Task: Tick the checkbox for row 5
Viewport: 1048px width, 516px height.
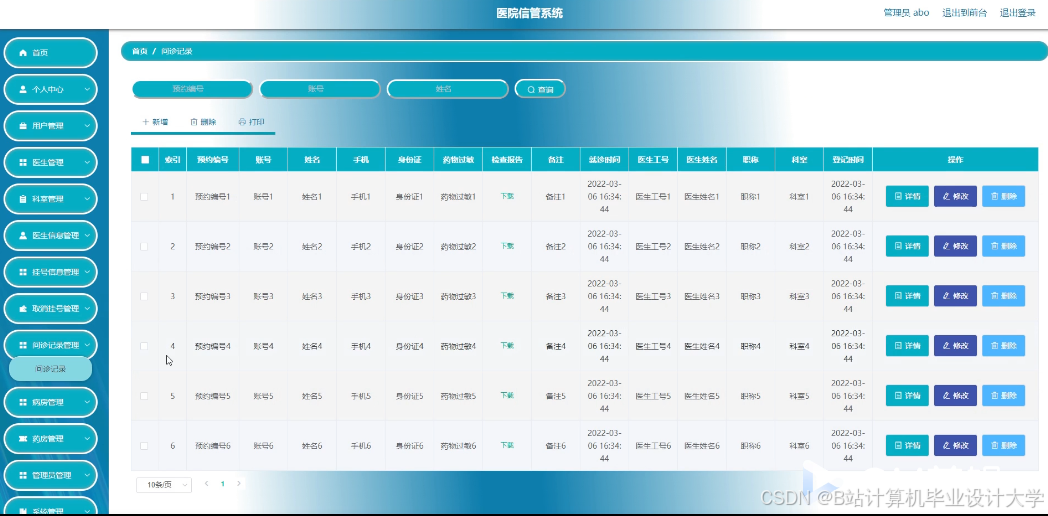Action: click(144, 396)
